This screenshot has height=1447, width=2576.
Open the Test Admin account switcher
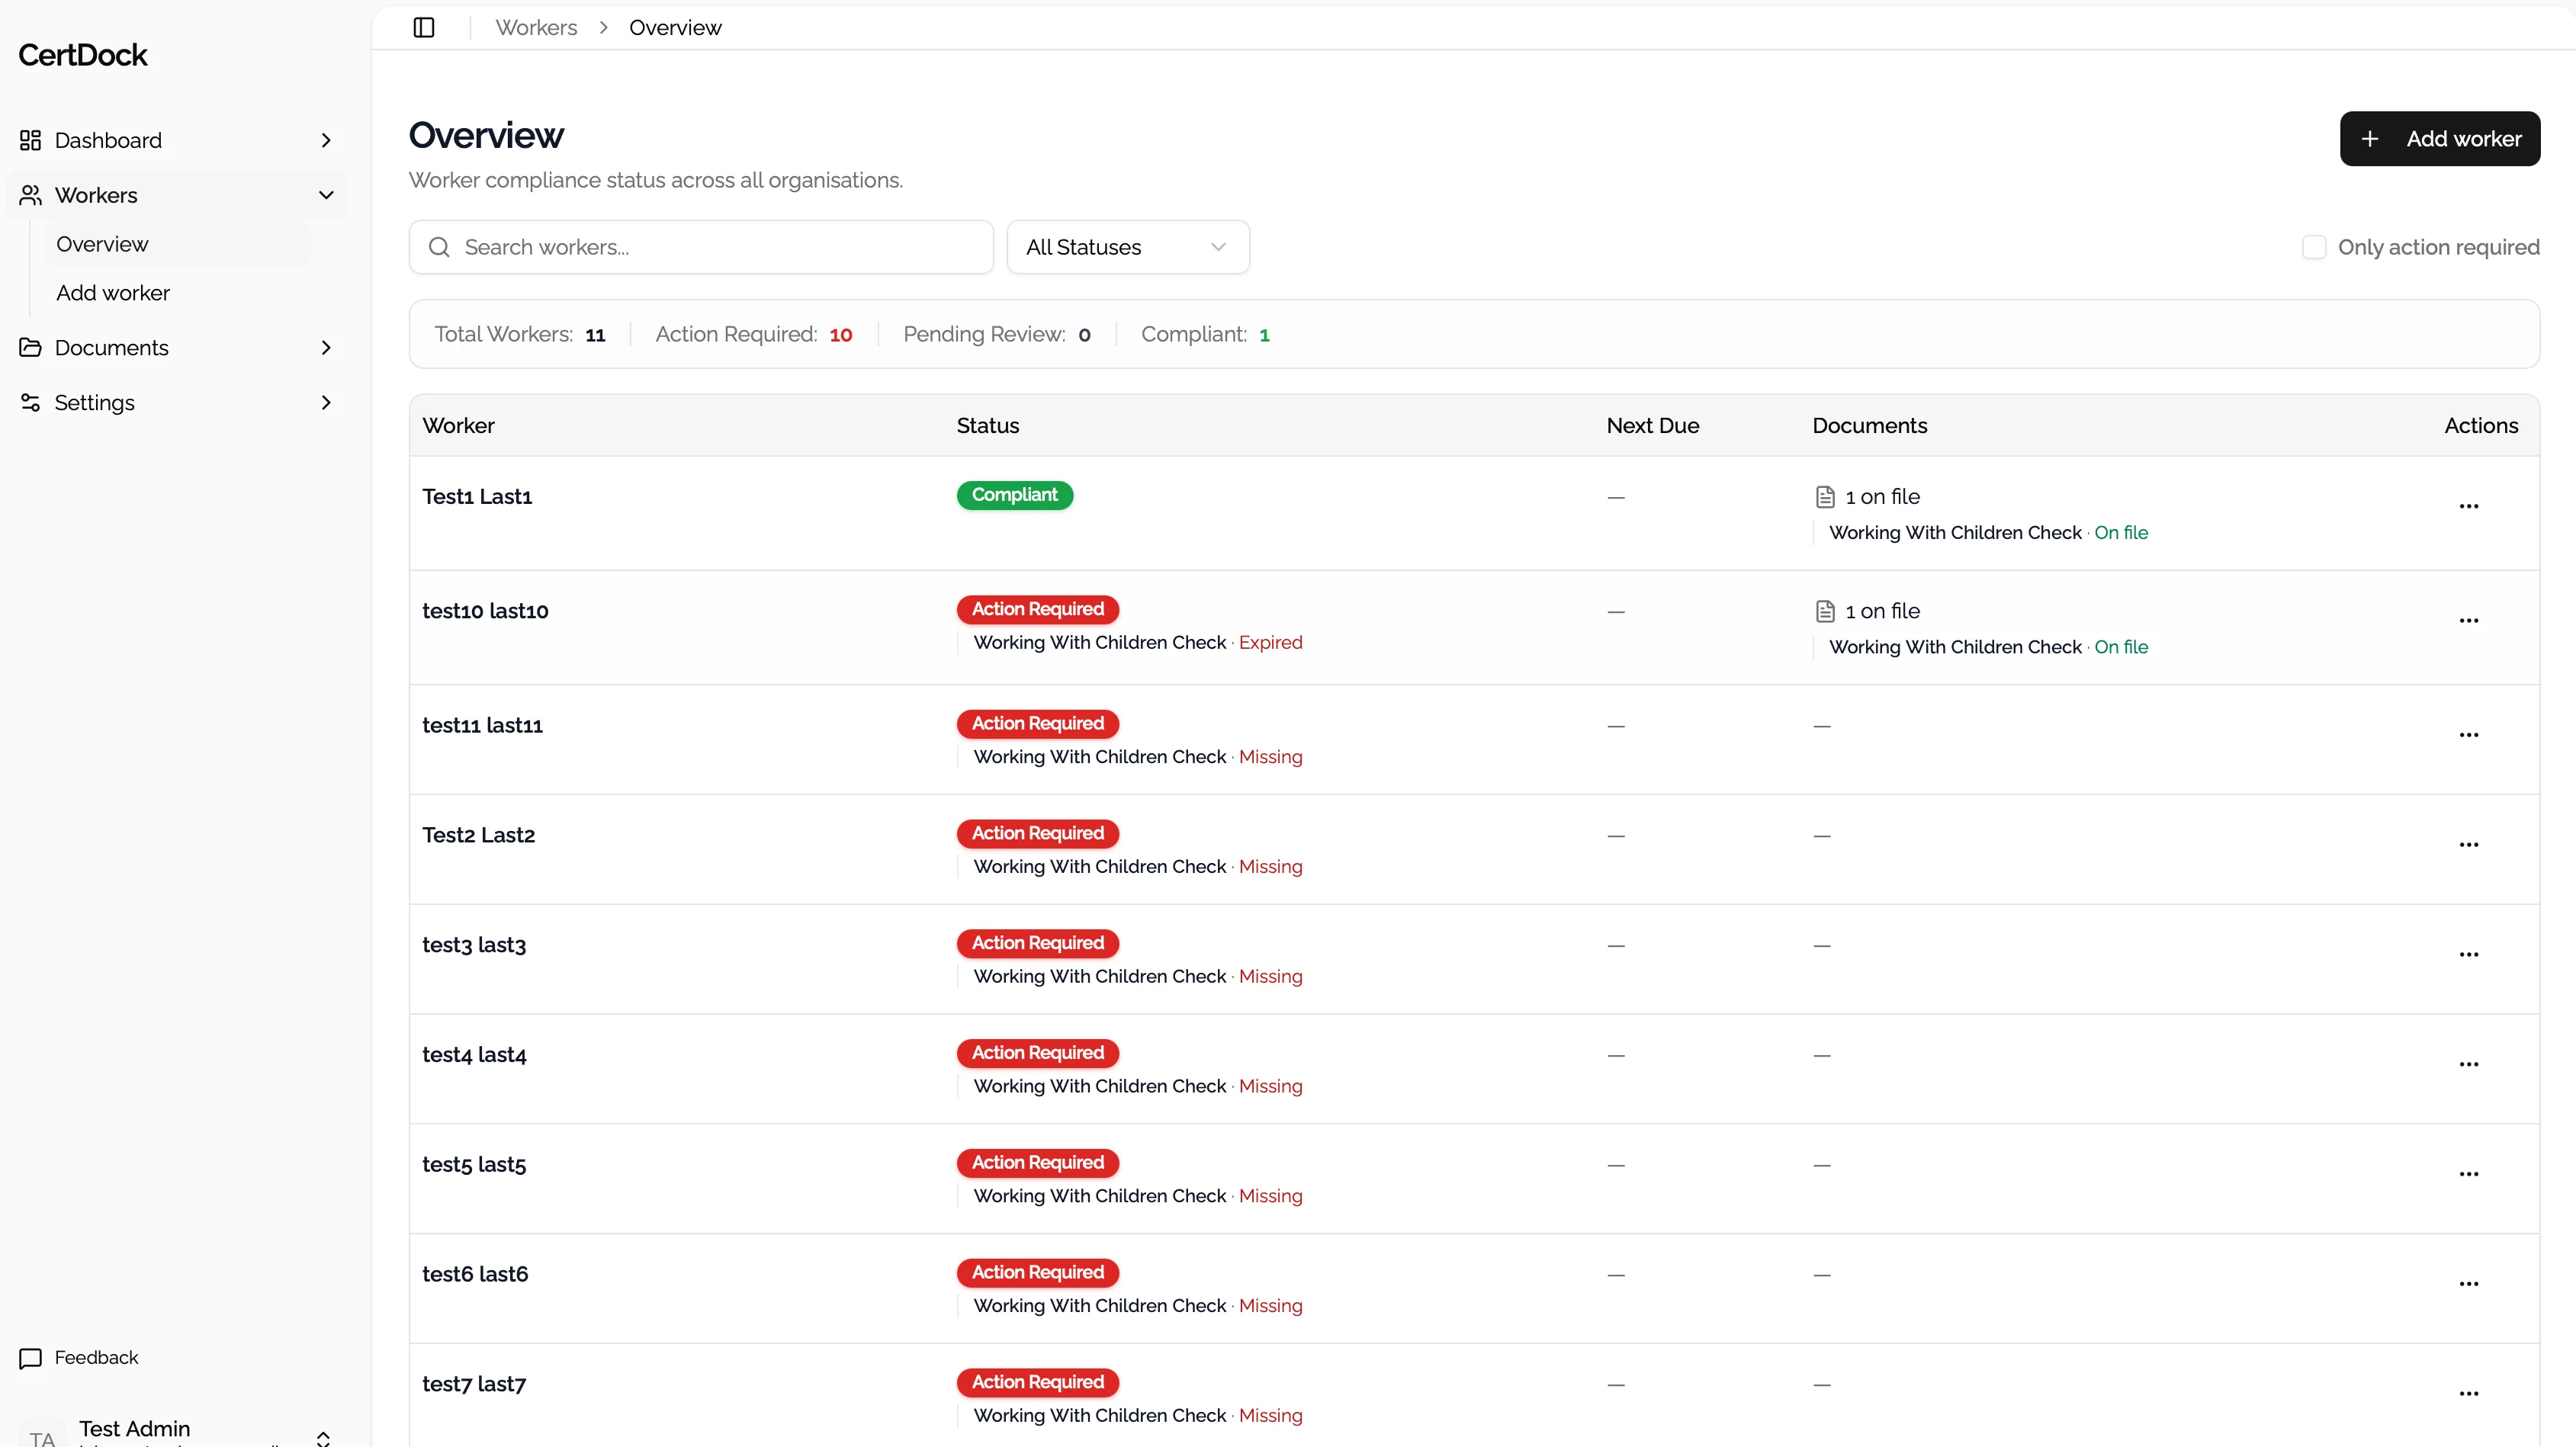(x=177, y=1432)
